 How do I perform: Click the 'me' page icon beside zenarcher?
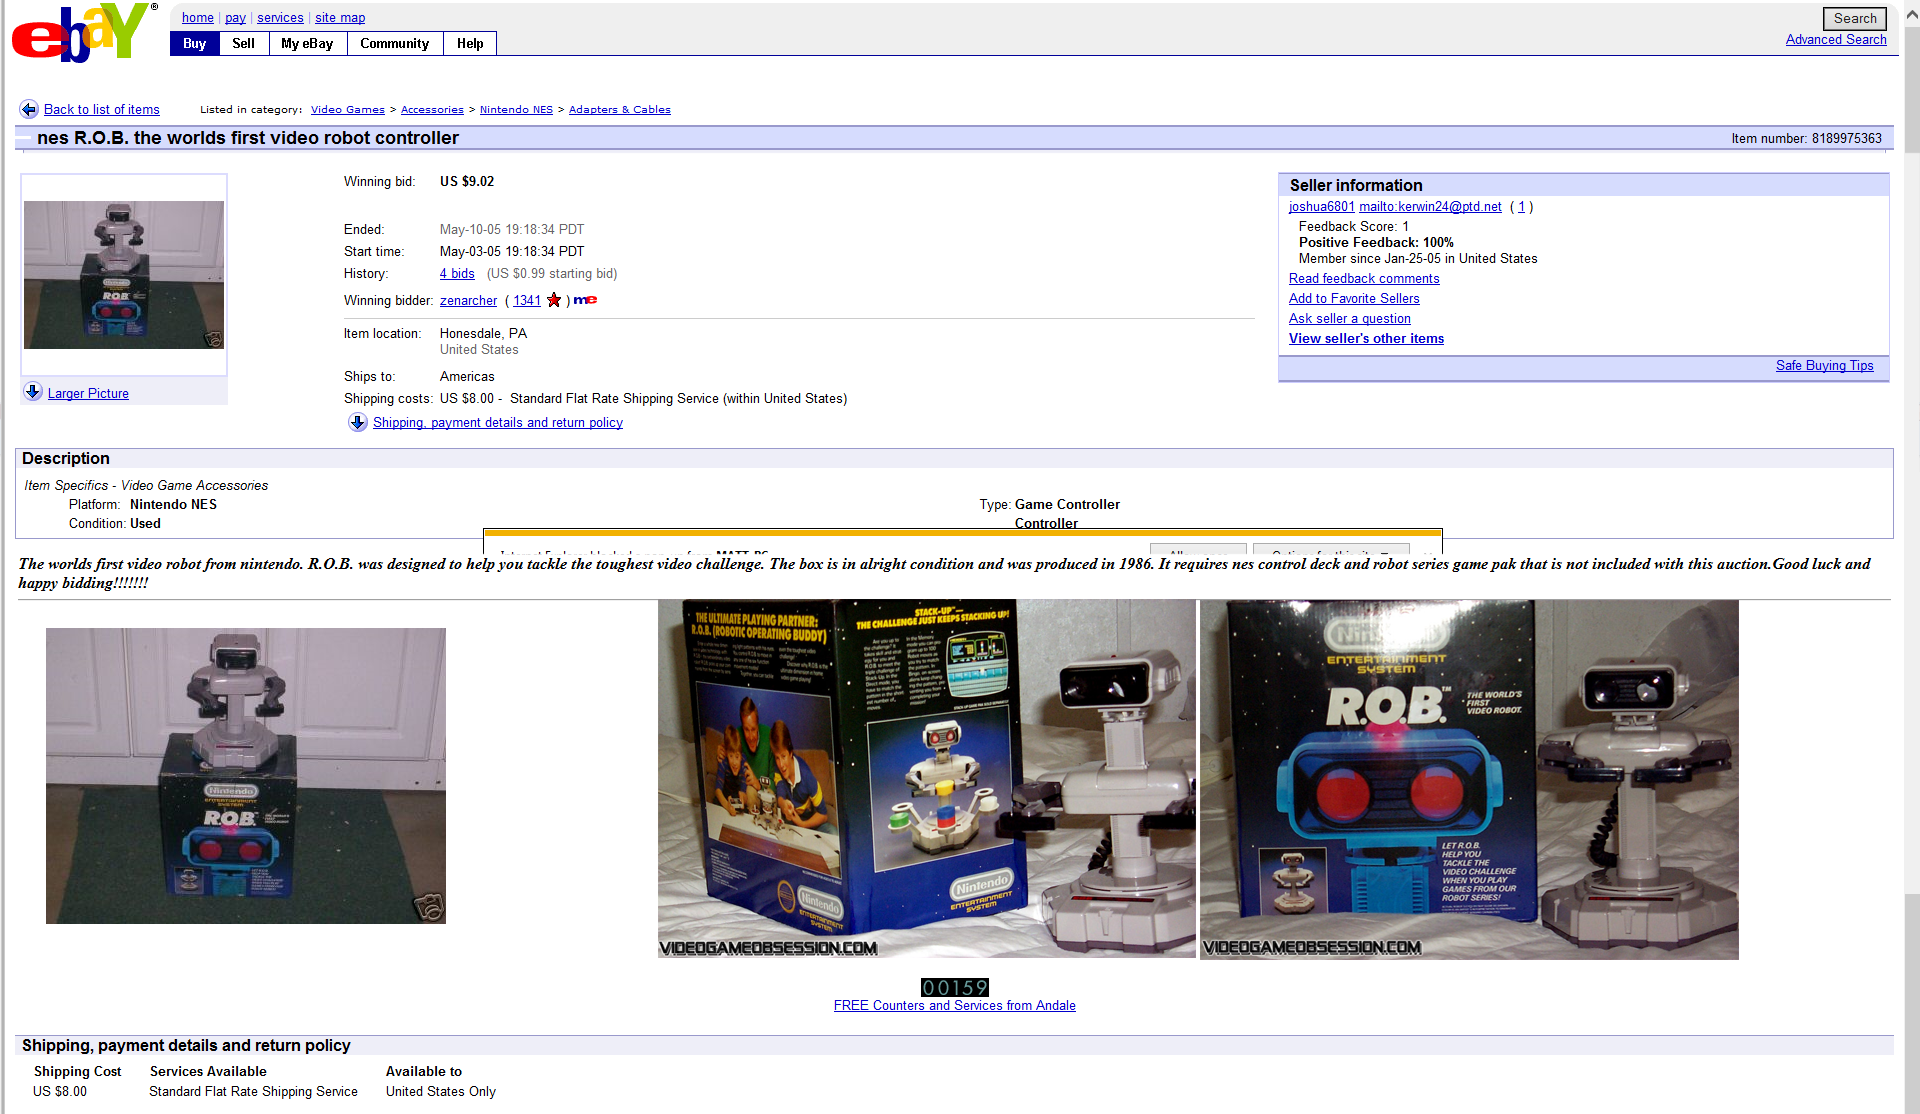pos(585,300)
